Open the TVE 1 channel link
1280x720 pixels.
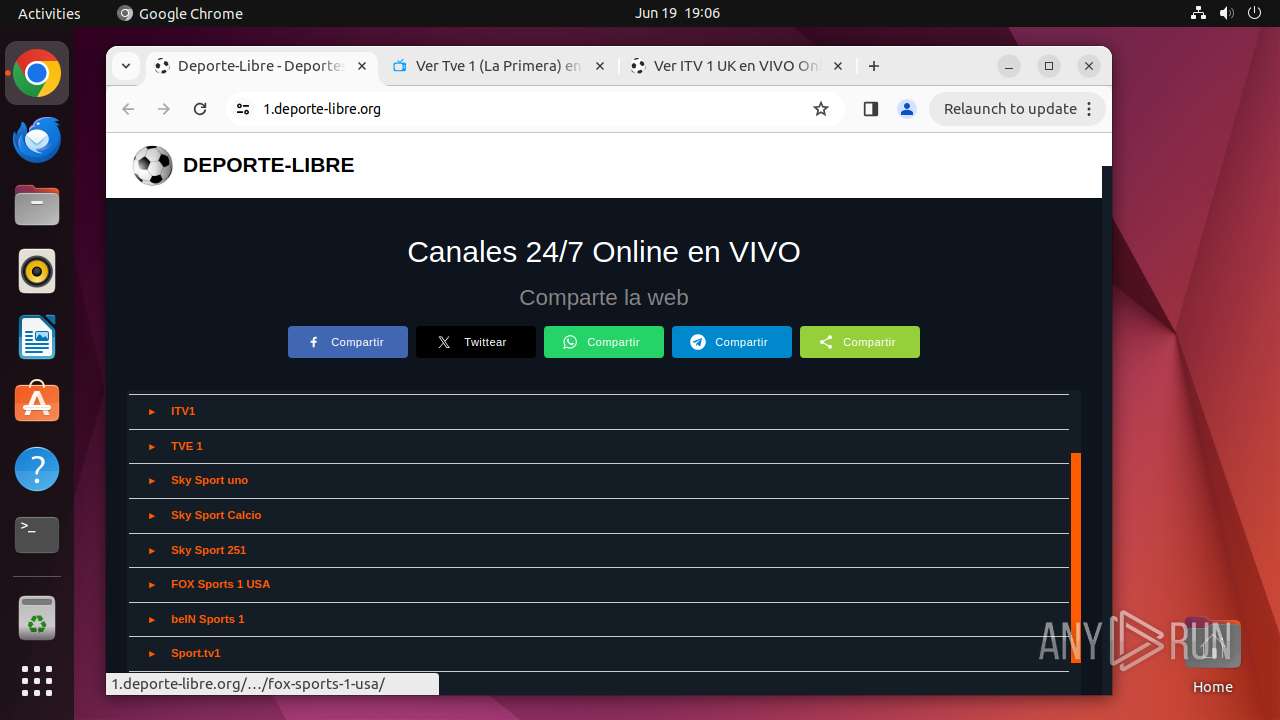pos(187,446)
